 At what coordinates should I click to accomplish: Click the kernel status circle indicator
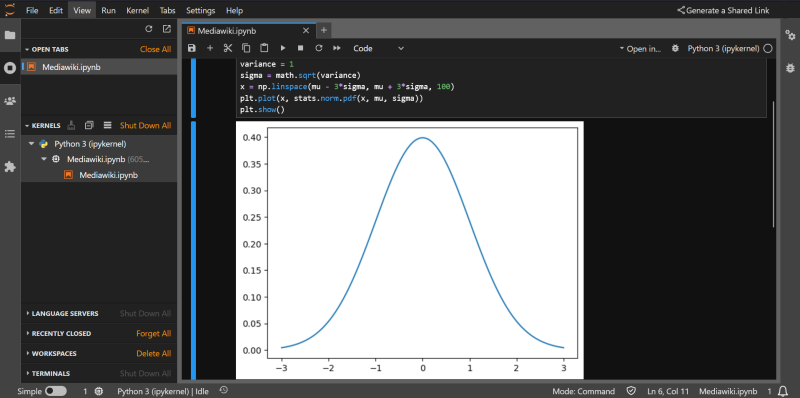tap(768, 48)
